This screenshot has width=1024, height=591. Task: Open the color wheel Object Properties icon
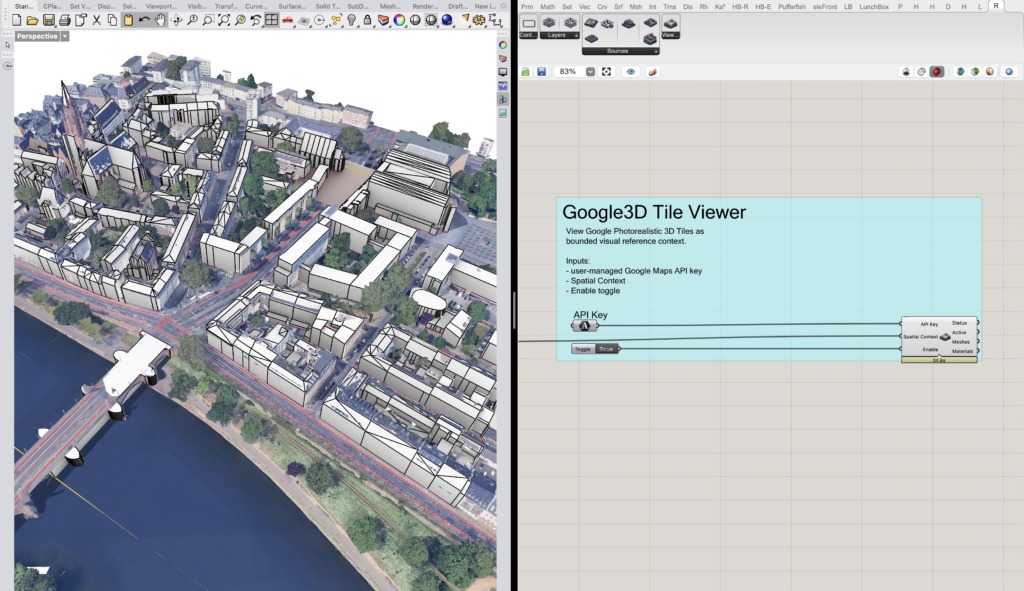pyautogui.click(x=399, y=20)
